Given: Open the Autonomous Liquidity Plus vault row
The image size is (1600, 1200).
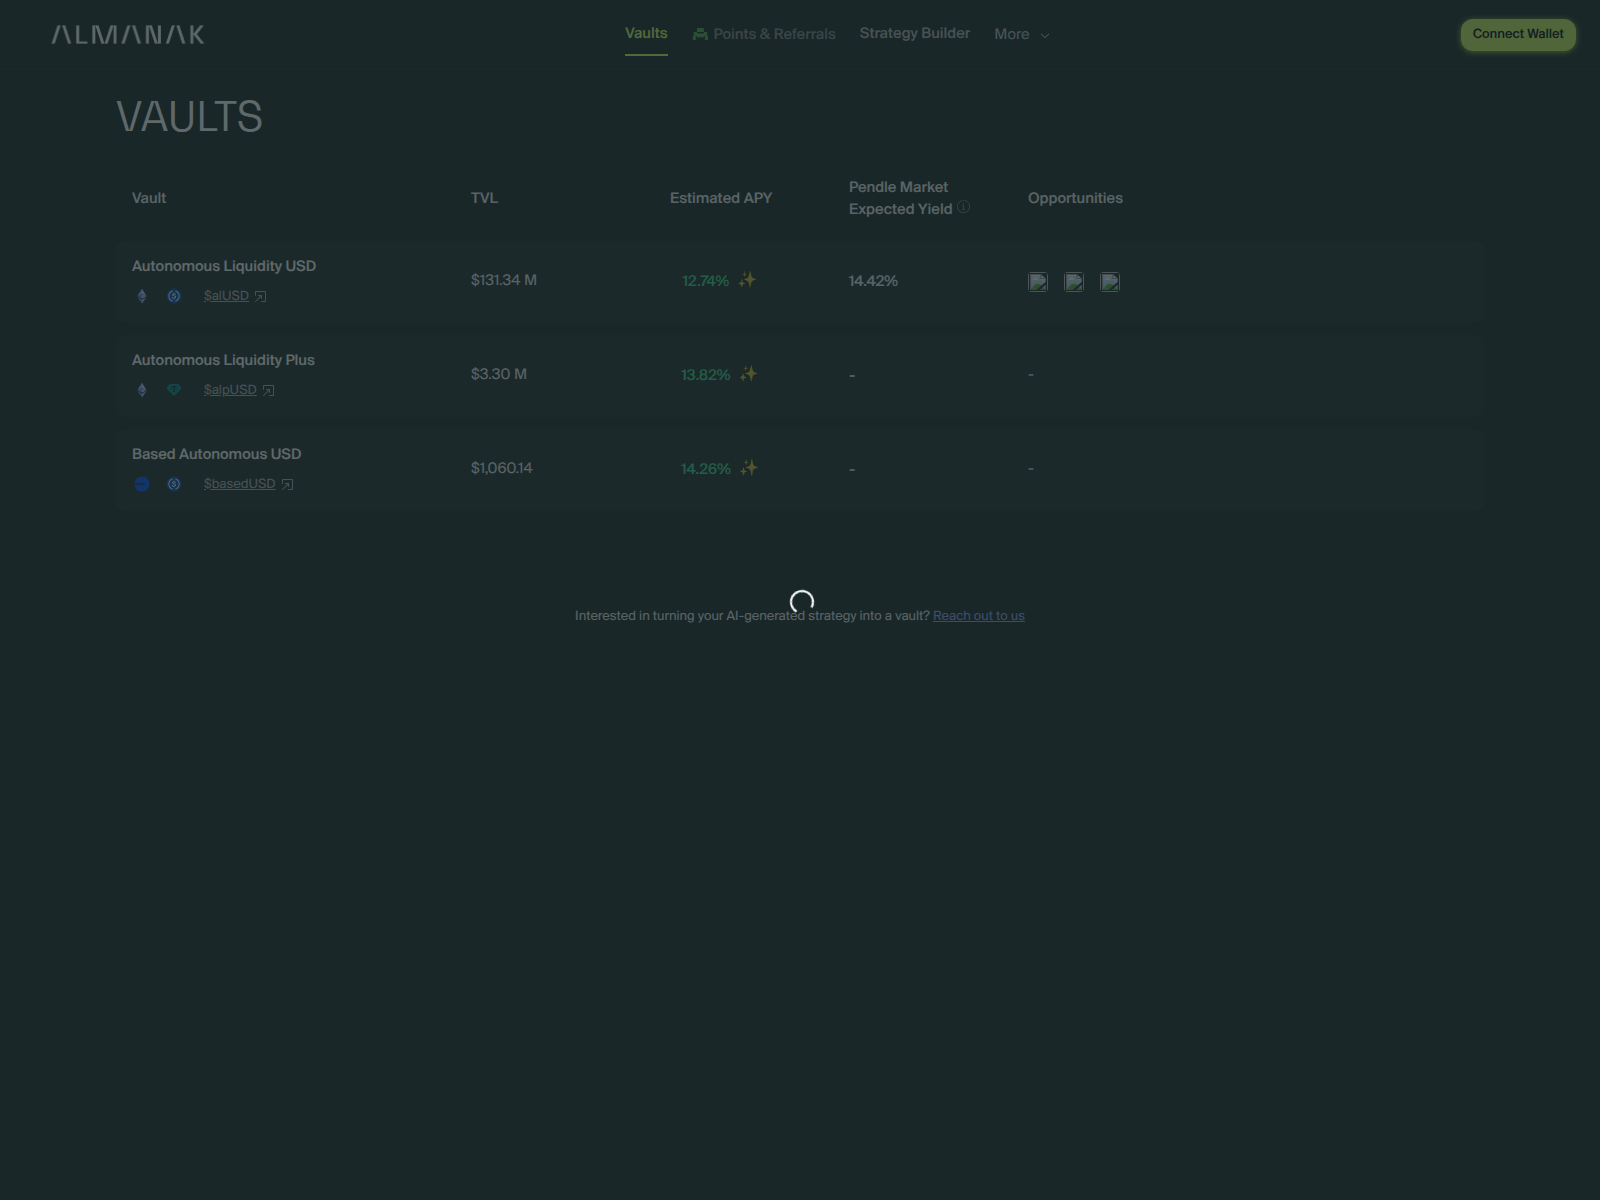Looking at the screenshot, I should 800,375.
